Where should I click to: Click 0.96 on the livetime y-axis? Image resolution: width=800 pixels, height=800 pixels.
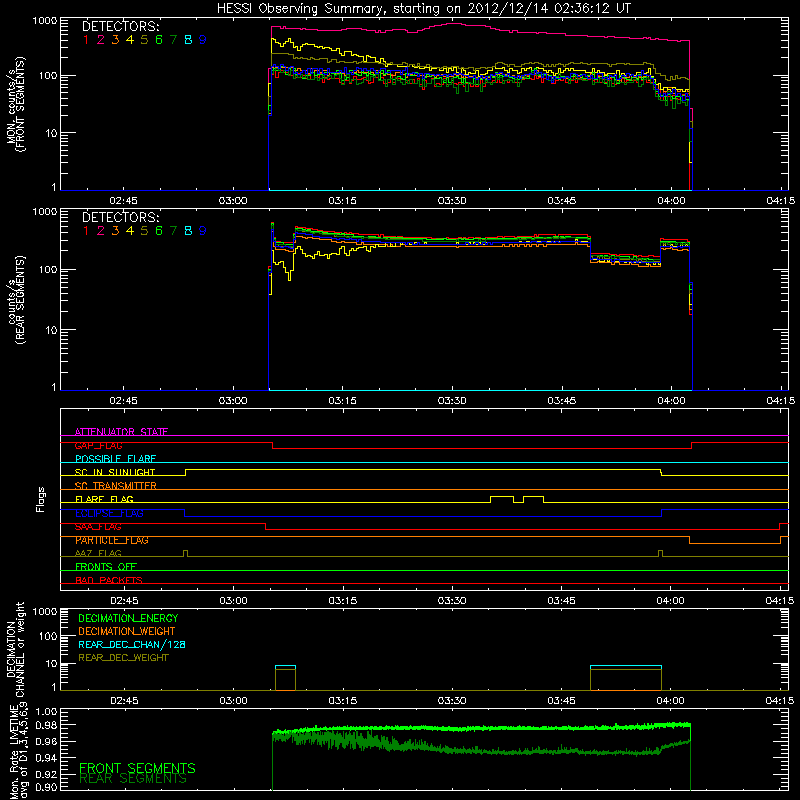[46, 741]
